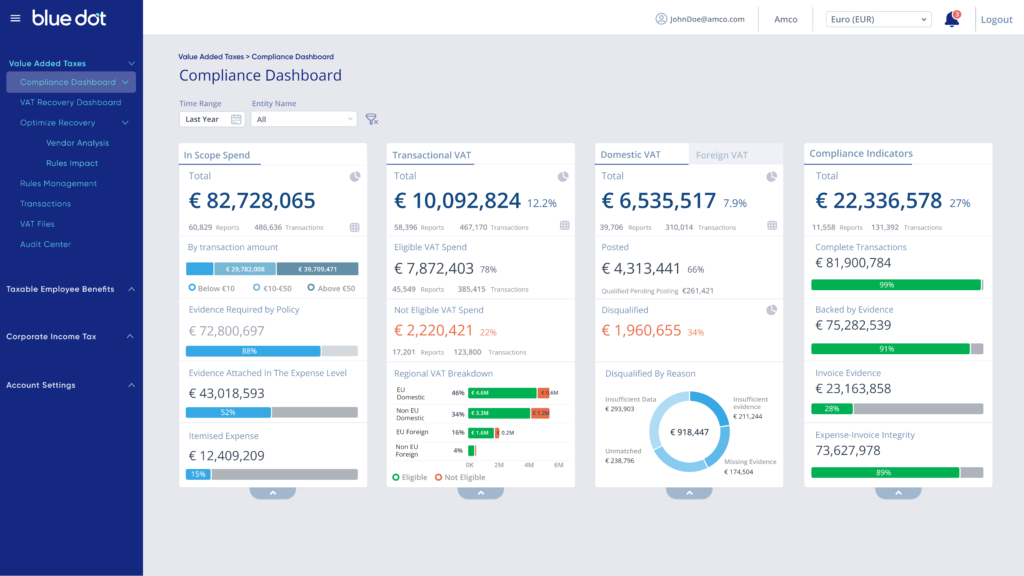Click table grid icon in Transactional VAT card
The width and height of the screenshot is (1024, 576).
point(564,227)
